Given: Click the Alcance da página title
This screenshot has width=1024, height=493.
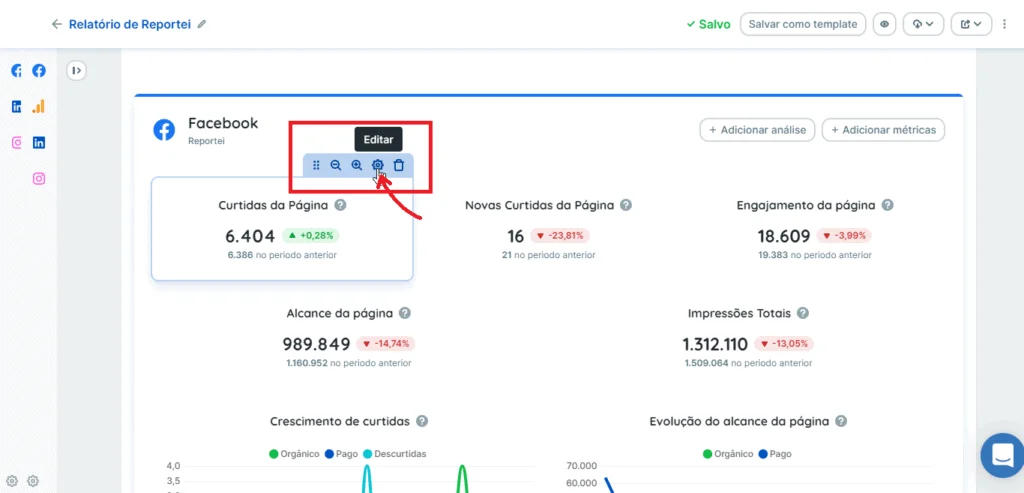Looking at the screenshot, I should pyautogui.click(x=340, y=313).
